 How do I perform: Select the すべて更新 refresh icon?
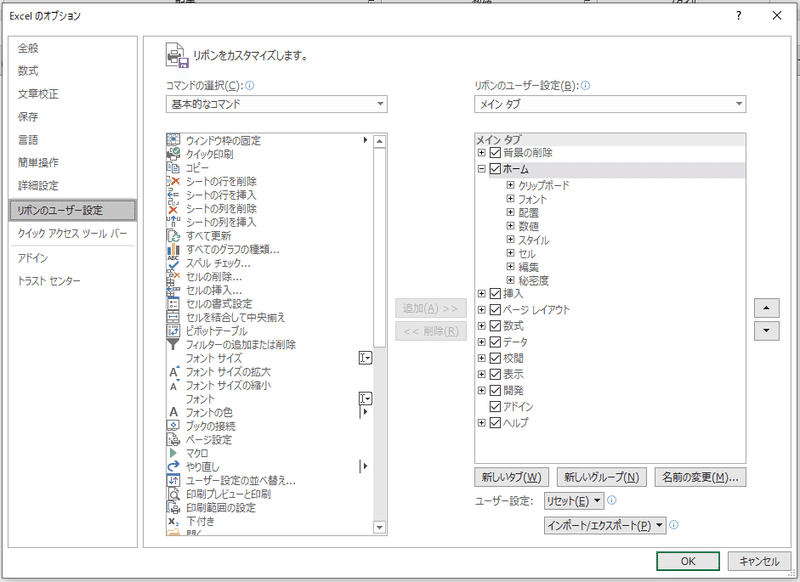173,235
